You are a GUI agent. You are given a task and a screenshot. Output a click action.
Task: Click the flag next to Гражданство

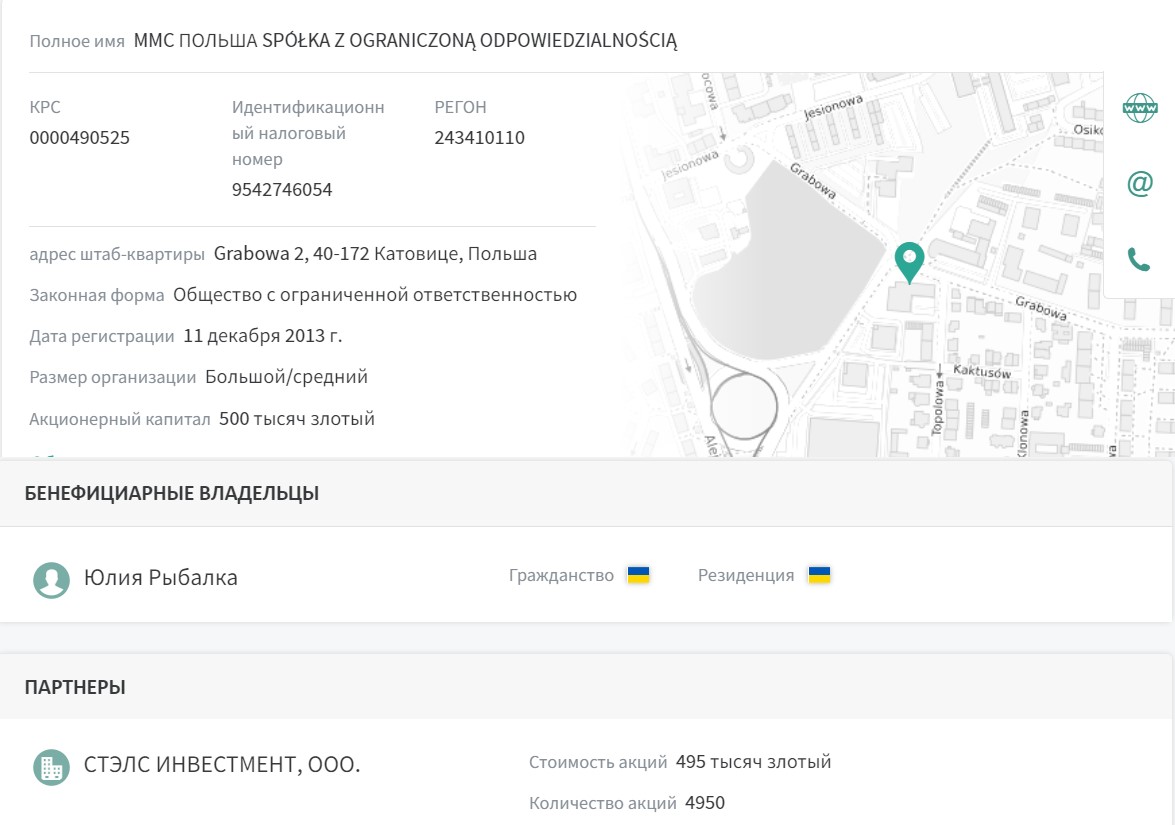point(638,575)
